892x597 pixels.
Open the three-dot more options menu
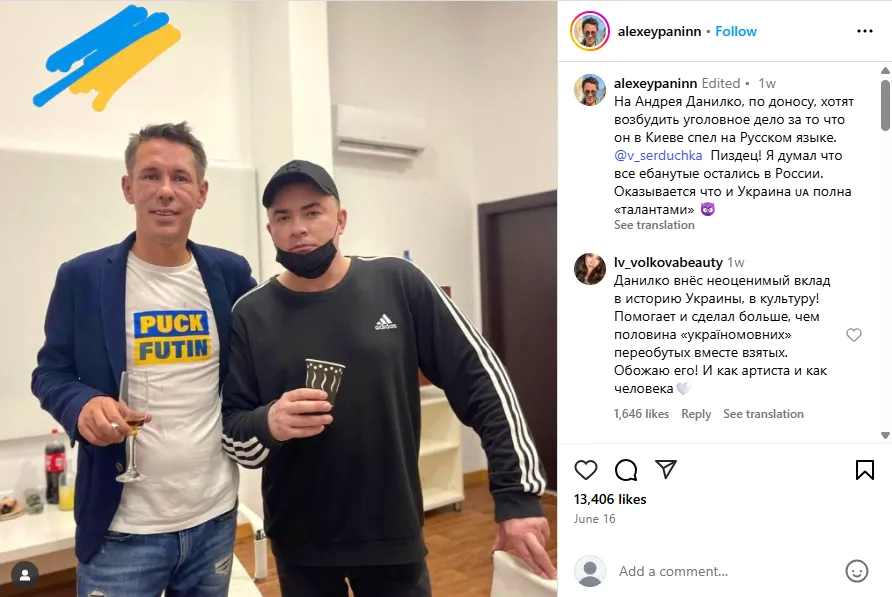tap(865, 31)
